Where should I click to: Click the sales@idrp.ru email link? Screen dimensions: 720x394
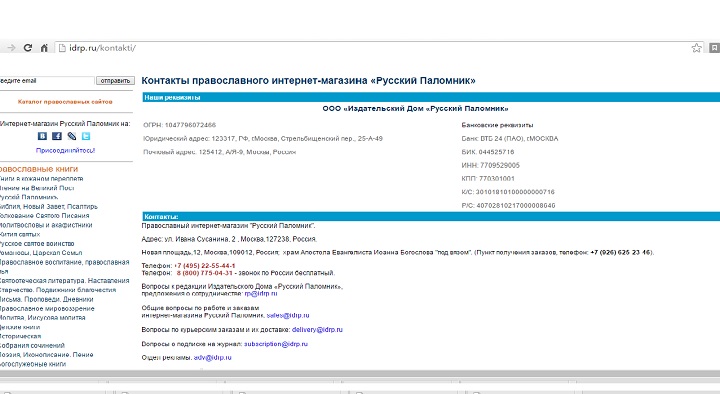click(288, 315)
